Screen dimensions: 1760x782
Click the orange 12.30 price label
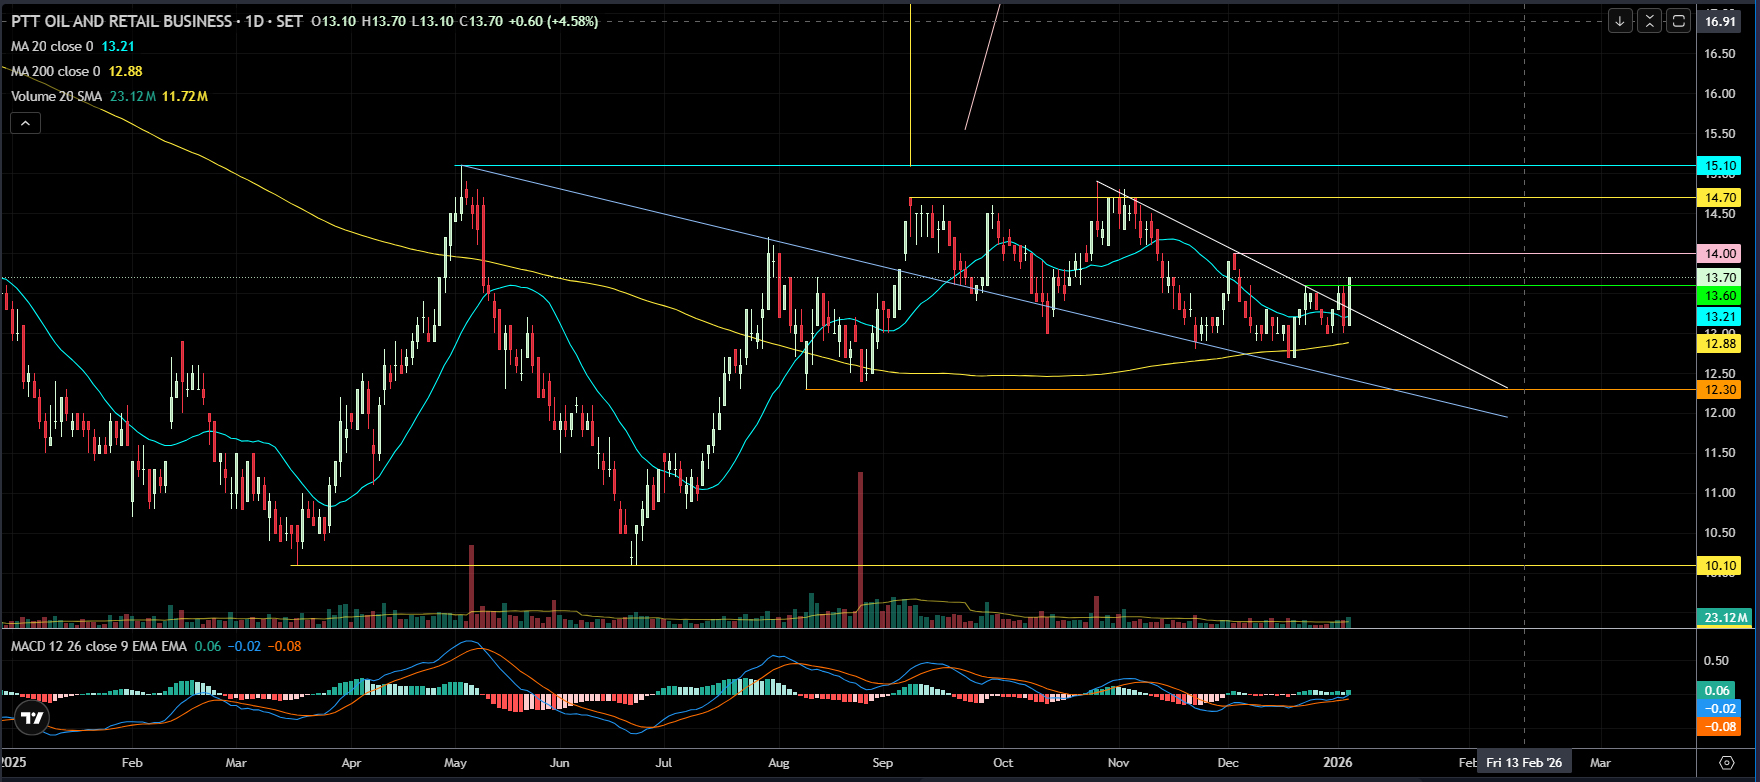click(1720, 390)
